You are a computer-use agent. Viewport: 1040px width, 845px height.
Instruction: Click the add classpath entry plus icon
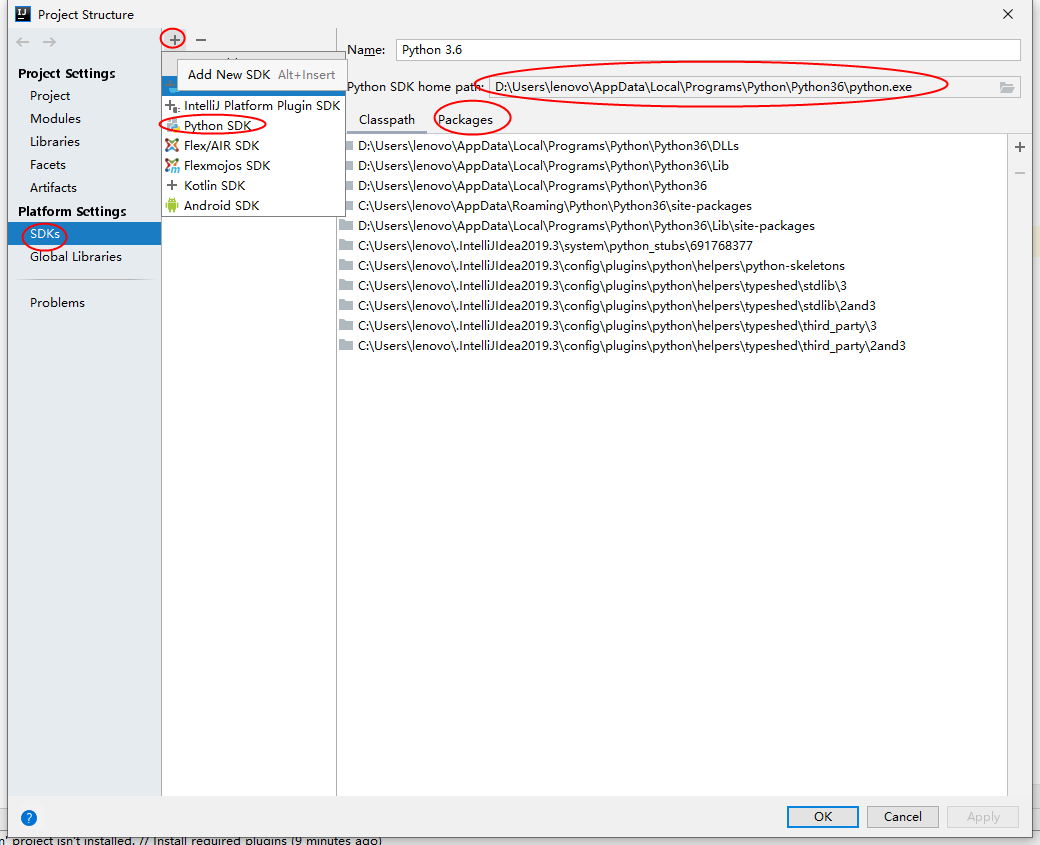point(1020,147)
